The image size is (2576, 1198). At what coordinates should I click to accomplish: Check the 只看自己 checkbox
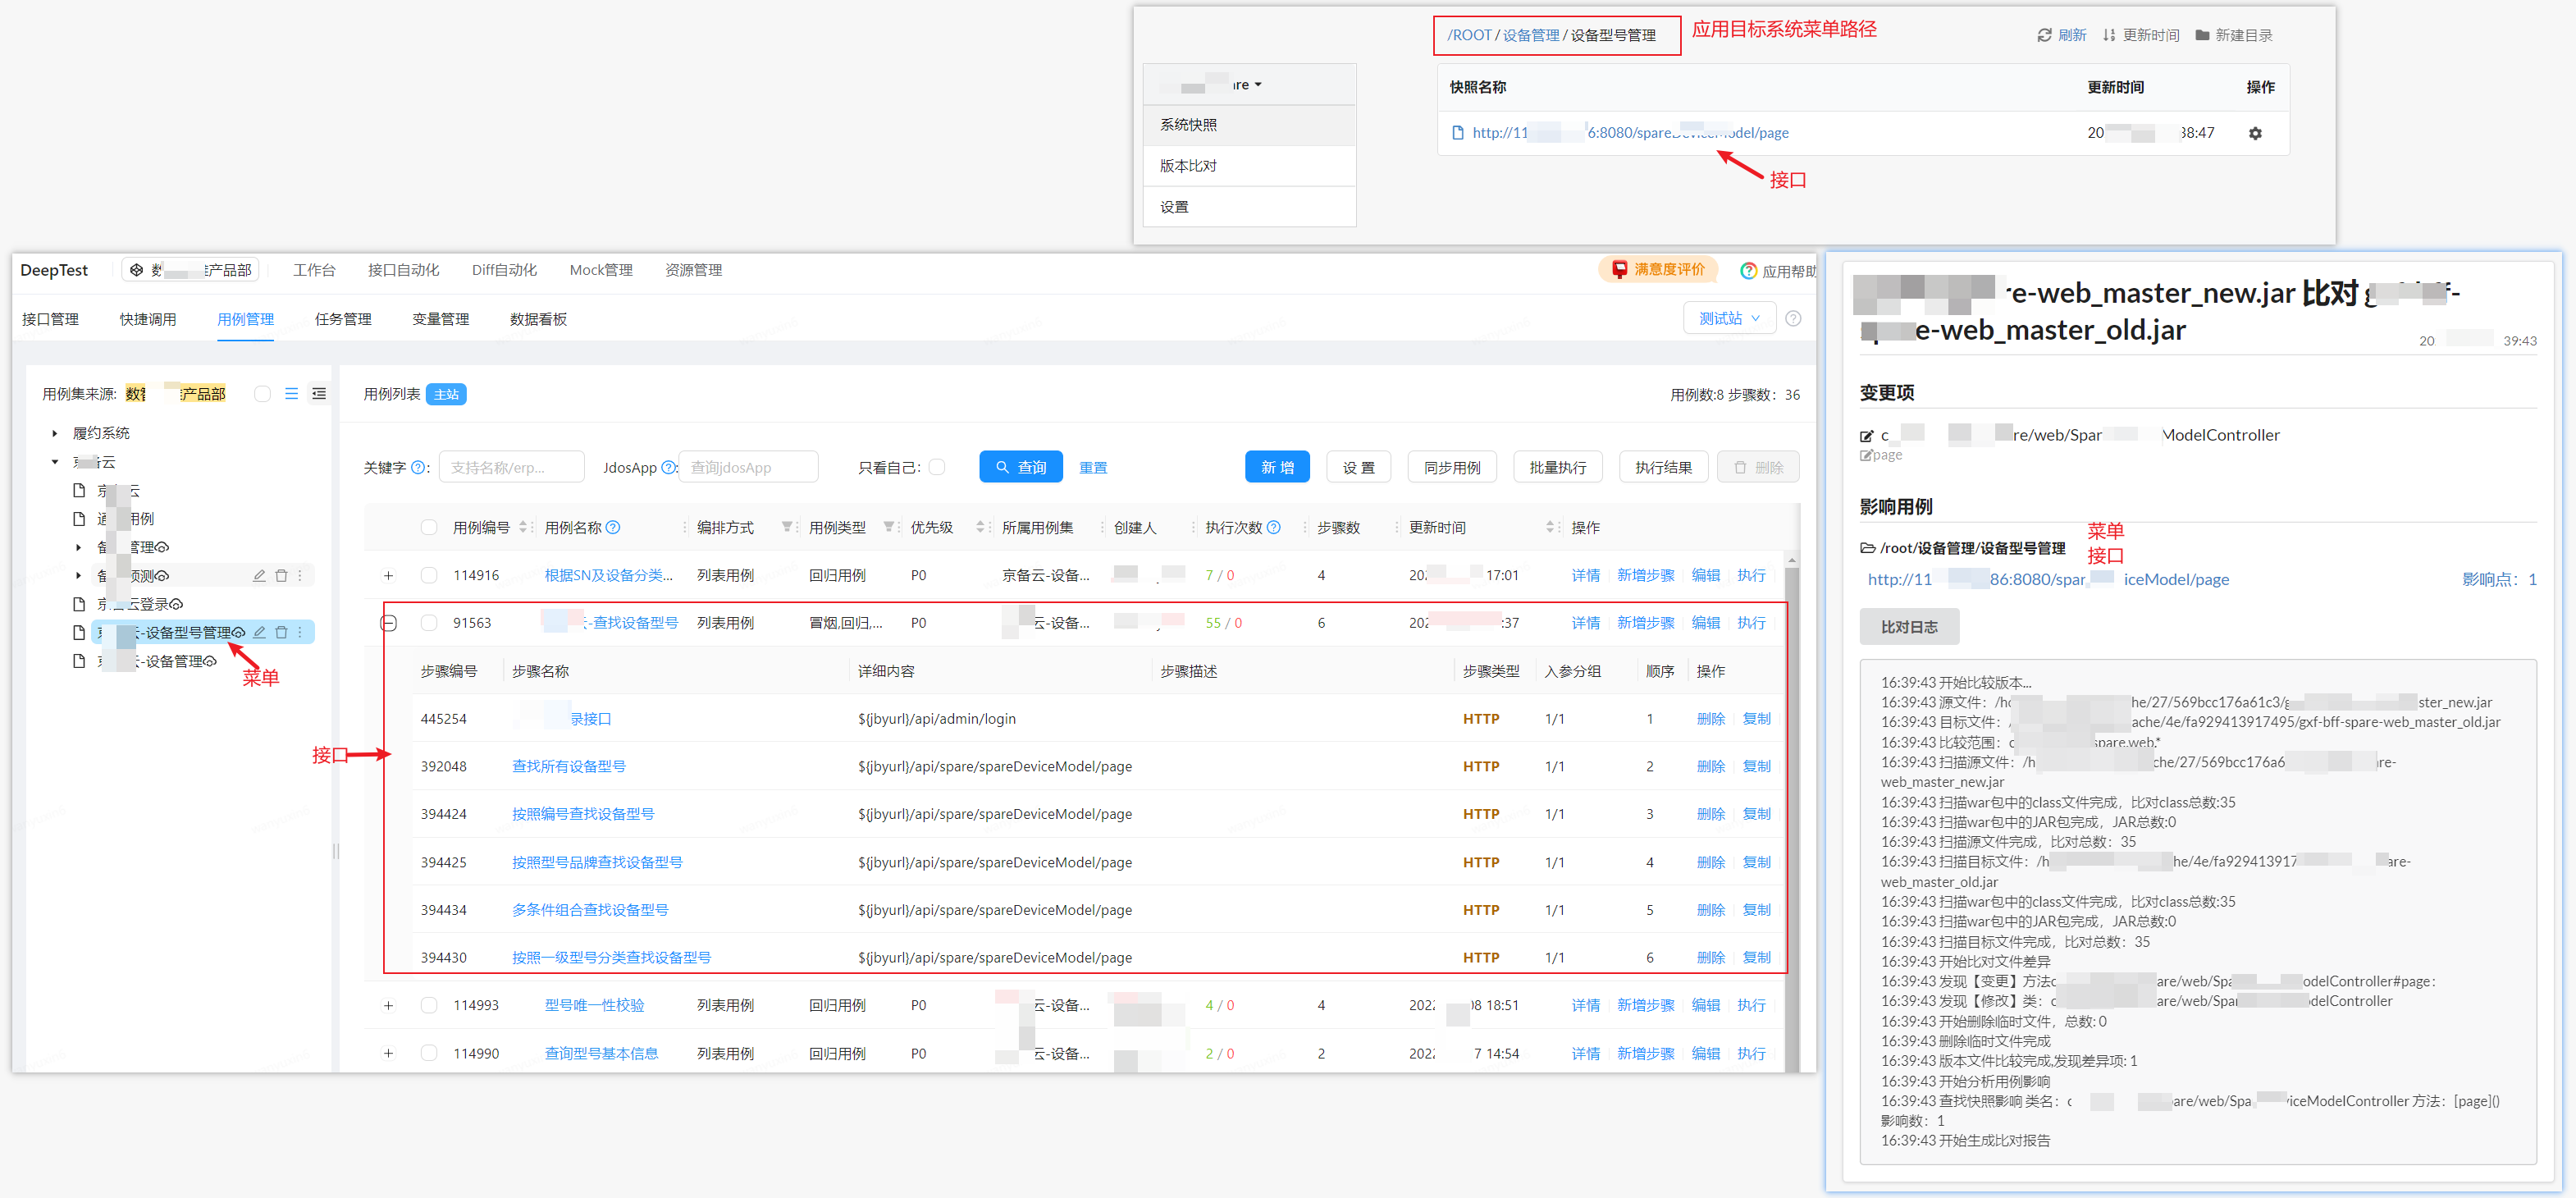tap(936, 467)
